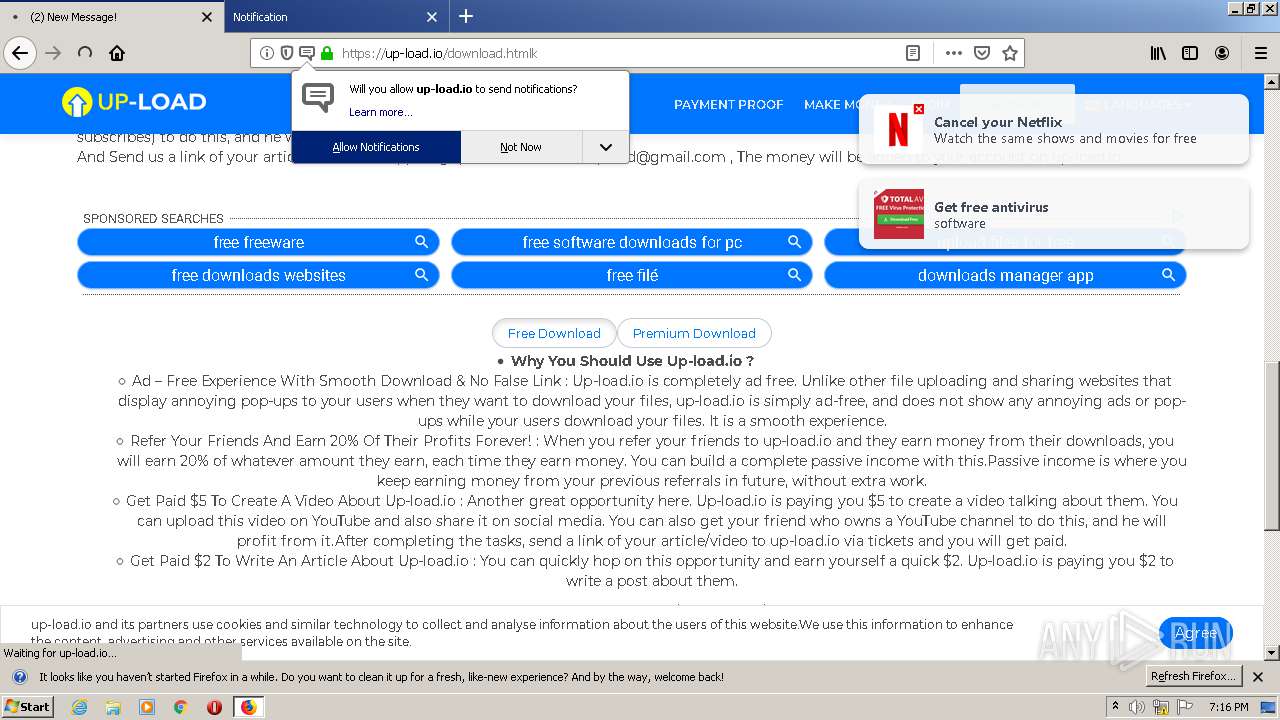Open the site information icon in address bar
The width and height of the screenshot is (1280, 720).
[267, 53]
